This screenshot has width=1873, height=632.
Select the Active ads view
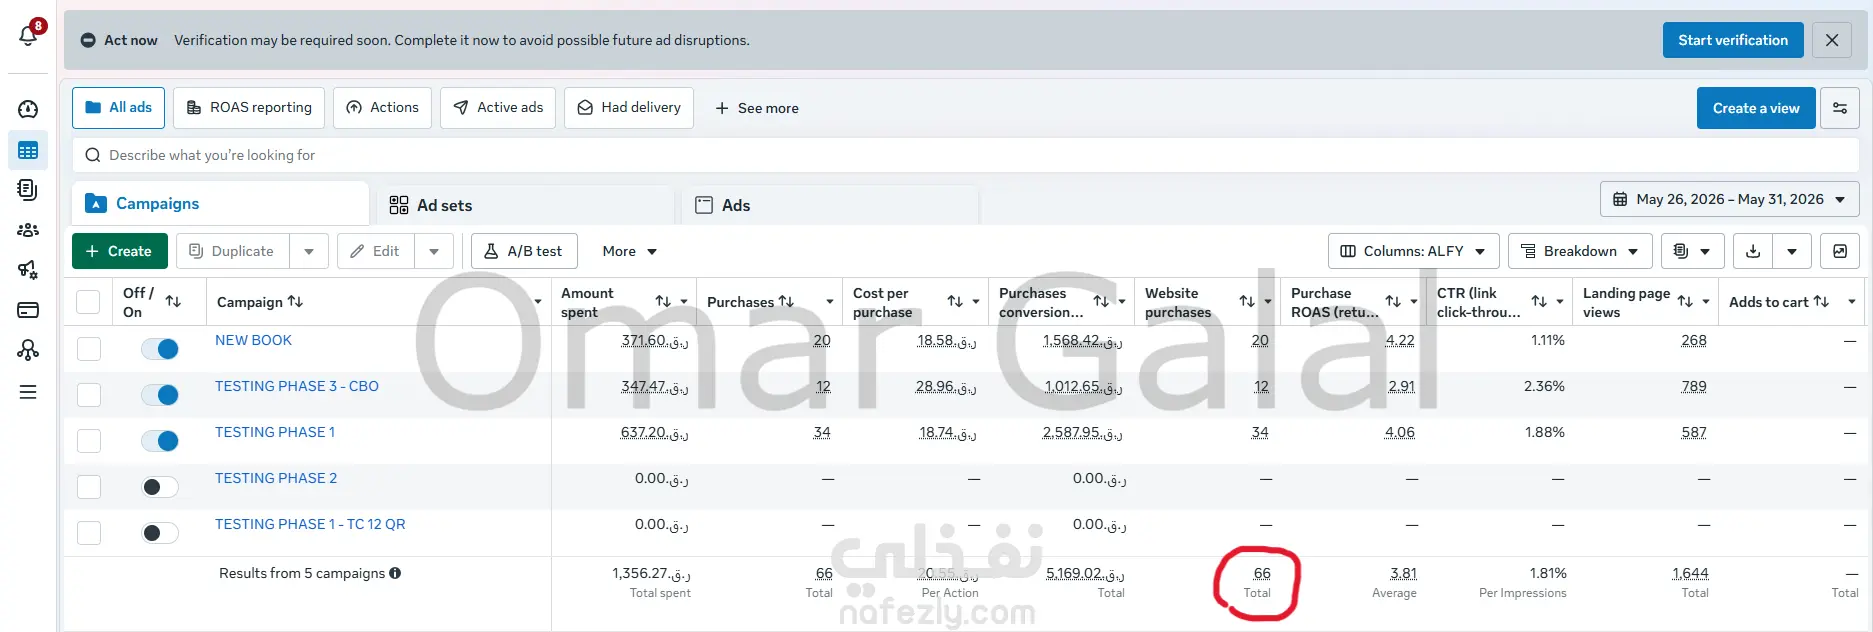tap(498, 108)
